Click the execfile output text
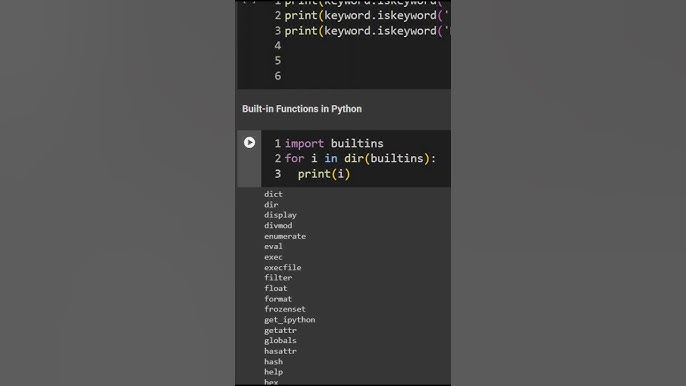686x386 pixels. 283,267
